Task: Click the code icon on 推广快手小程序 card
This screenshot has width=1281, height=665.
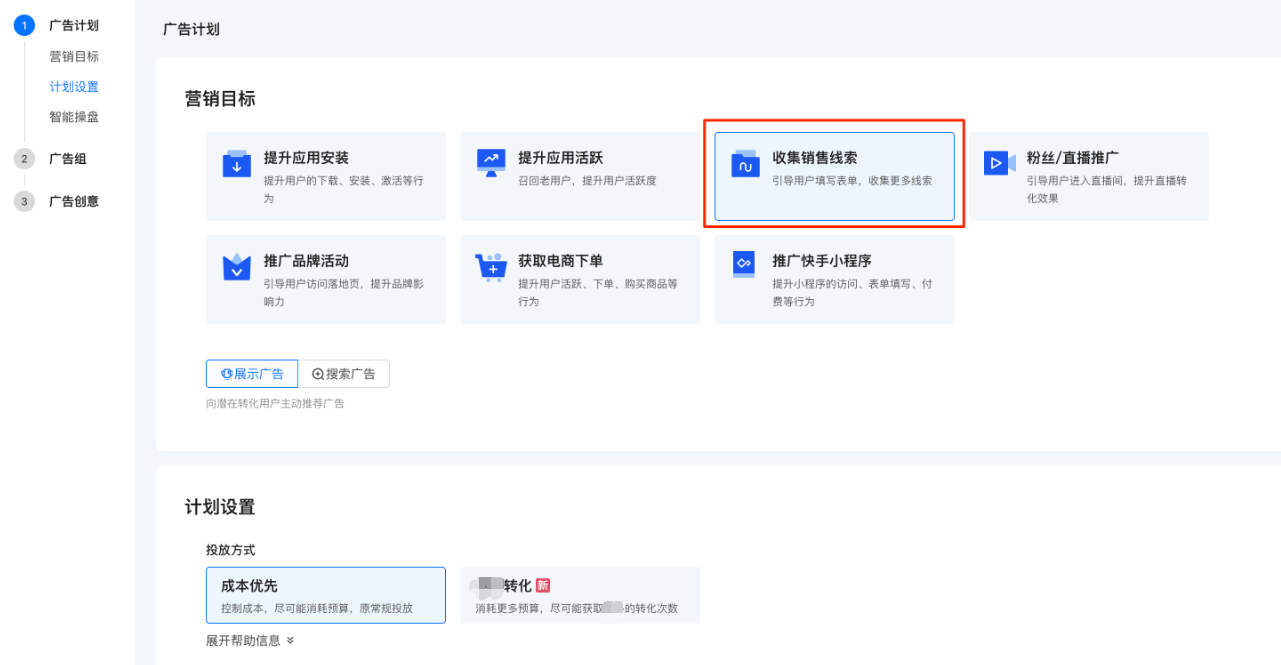Action: coord(745,264)
